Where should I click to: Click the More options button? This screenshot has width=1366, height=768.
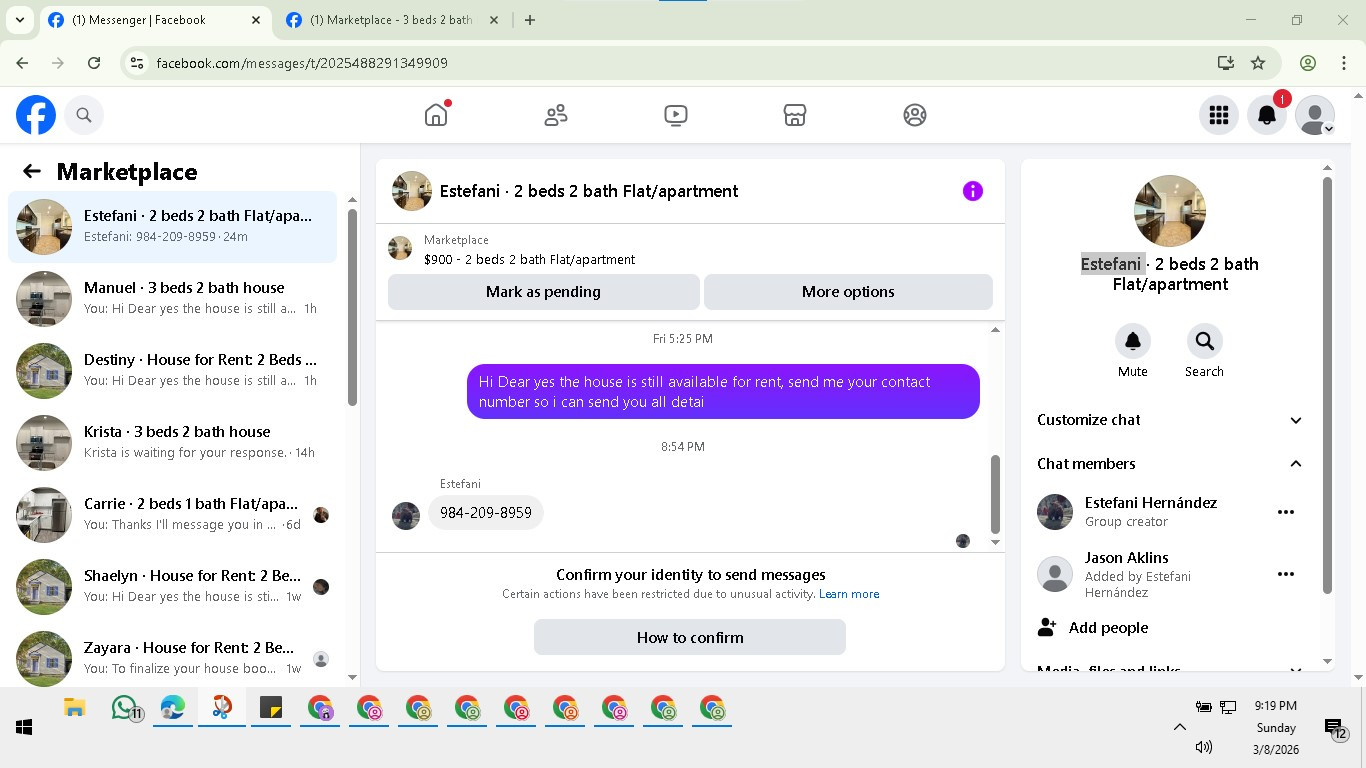click(848, 292)
